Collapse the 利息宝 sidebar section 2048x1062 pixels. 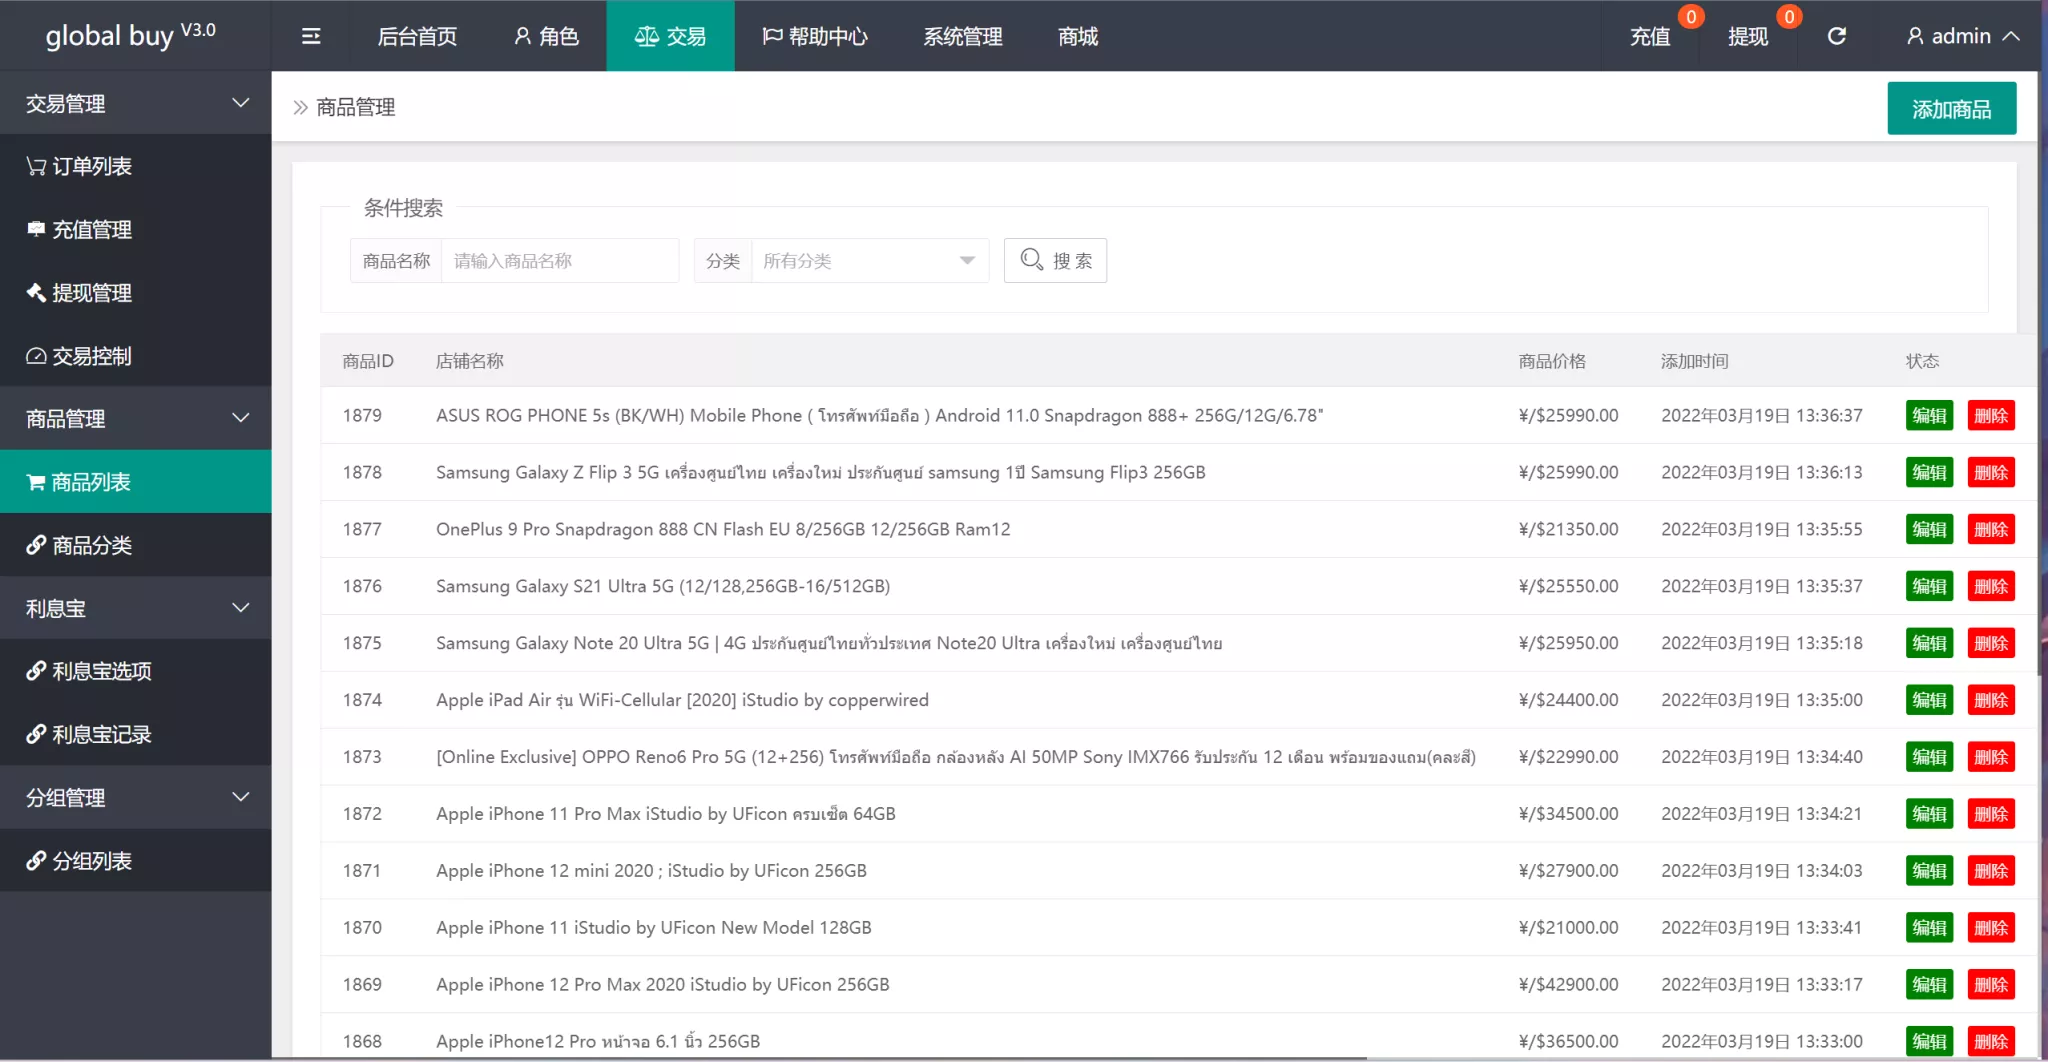point(135,608)
